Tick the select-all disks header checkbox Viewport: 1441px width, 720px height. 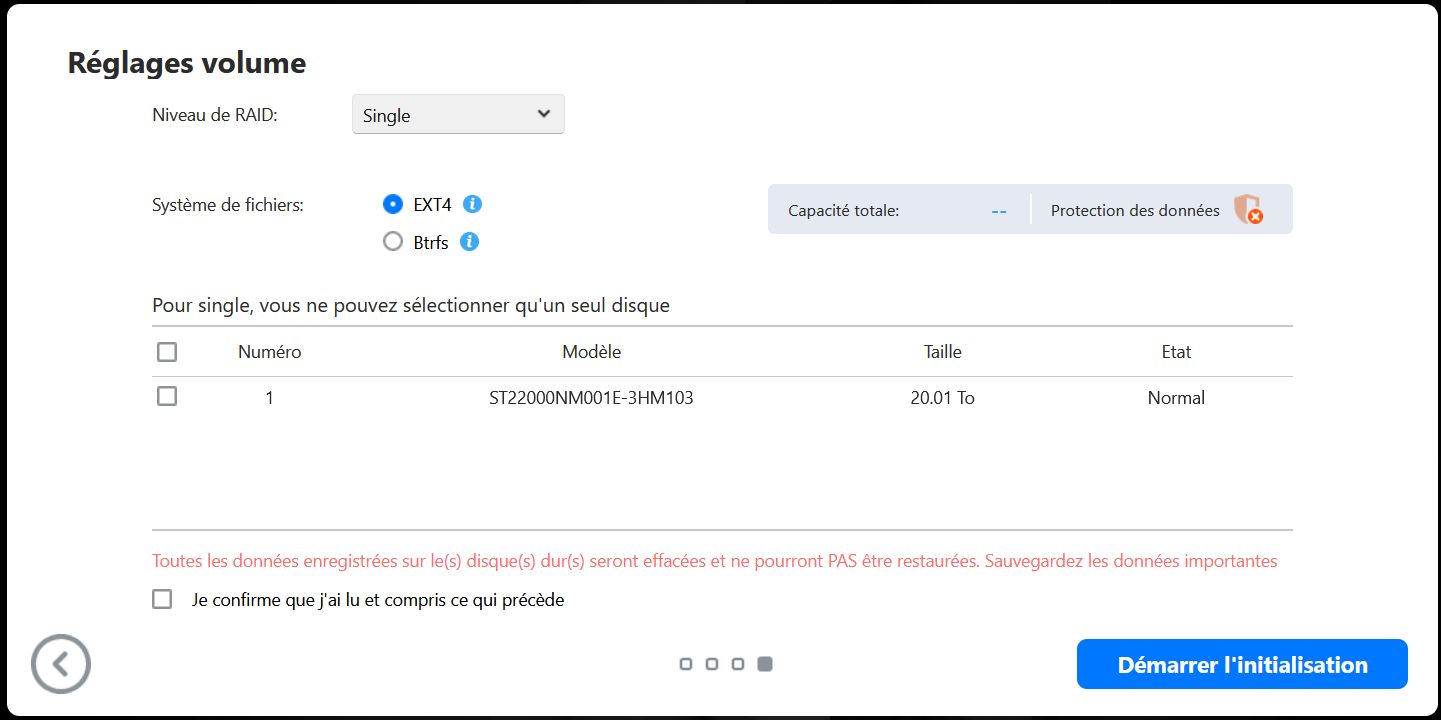pos(167,352)
